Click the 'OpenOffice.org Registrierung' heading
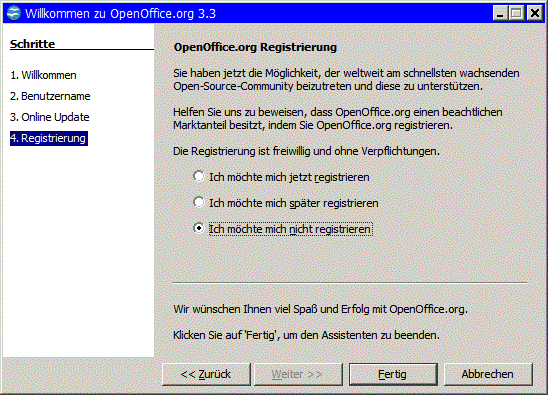 pyautogui.click(x=255, y=47)
